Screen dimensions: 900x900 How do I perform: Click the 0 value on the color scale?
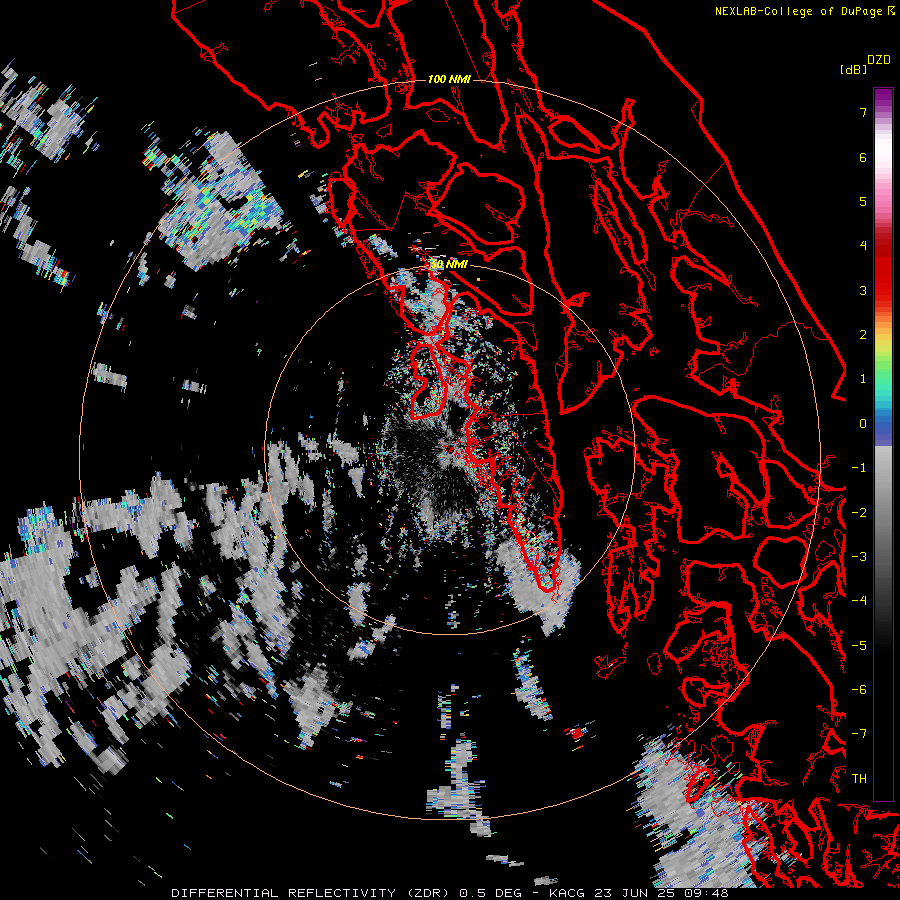pyautogui.click(x=863, y=424)
